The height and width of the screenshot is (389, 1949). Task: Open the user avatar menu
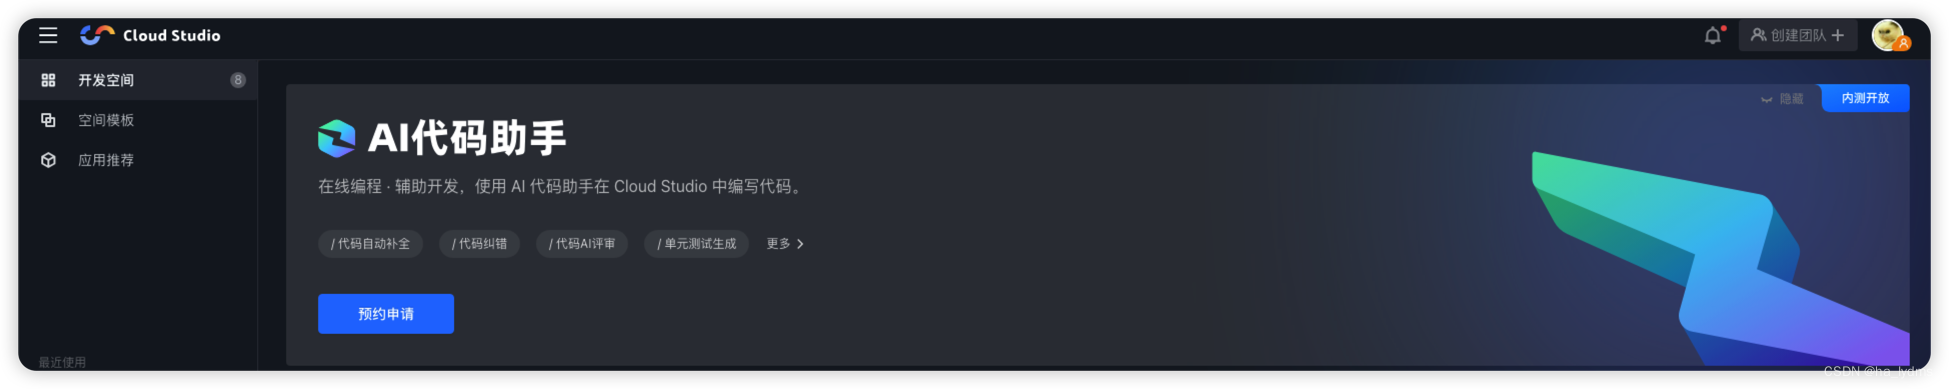tap(1888, 35)
